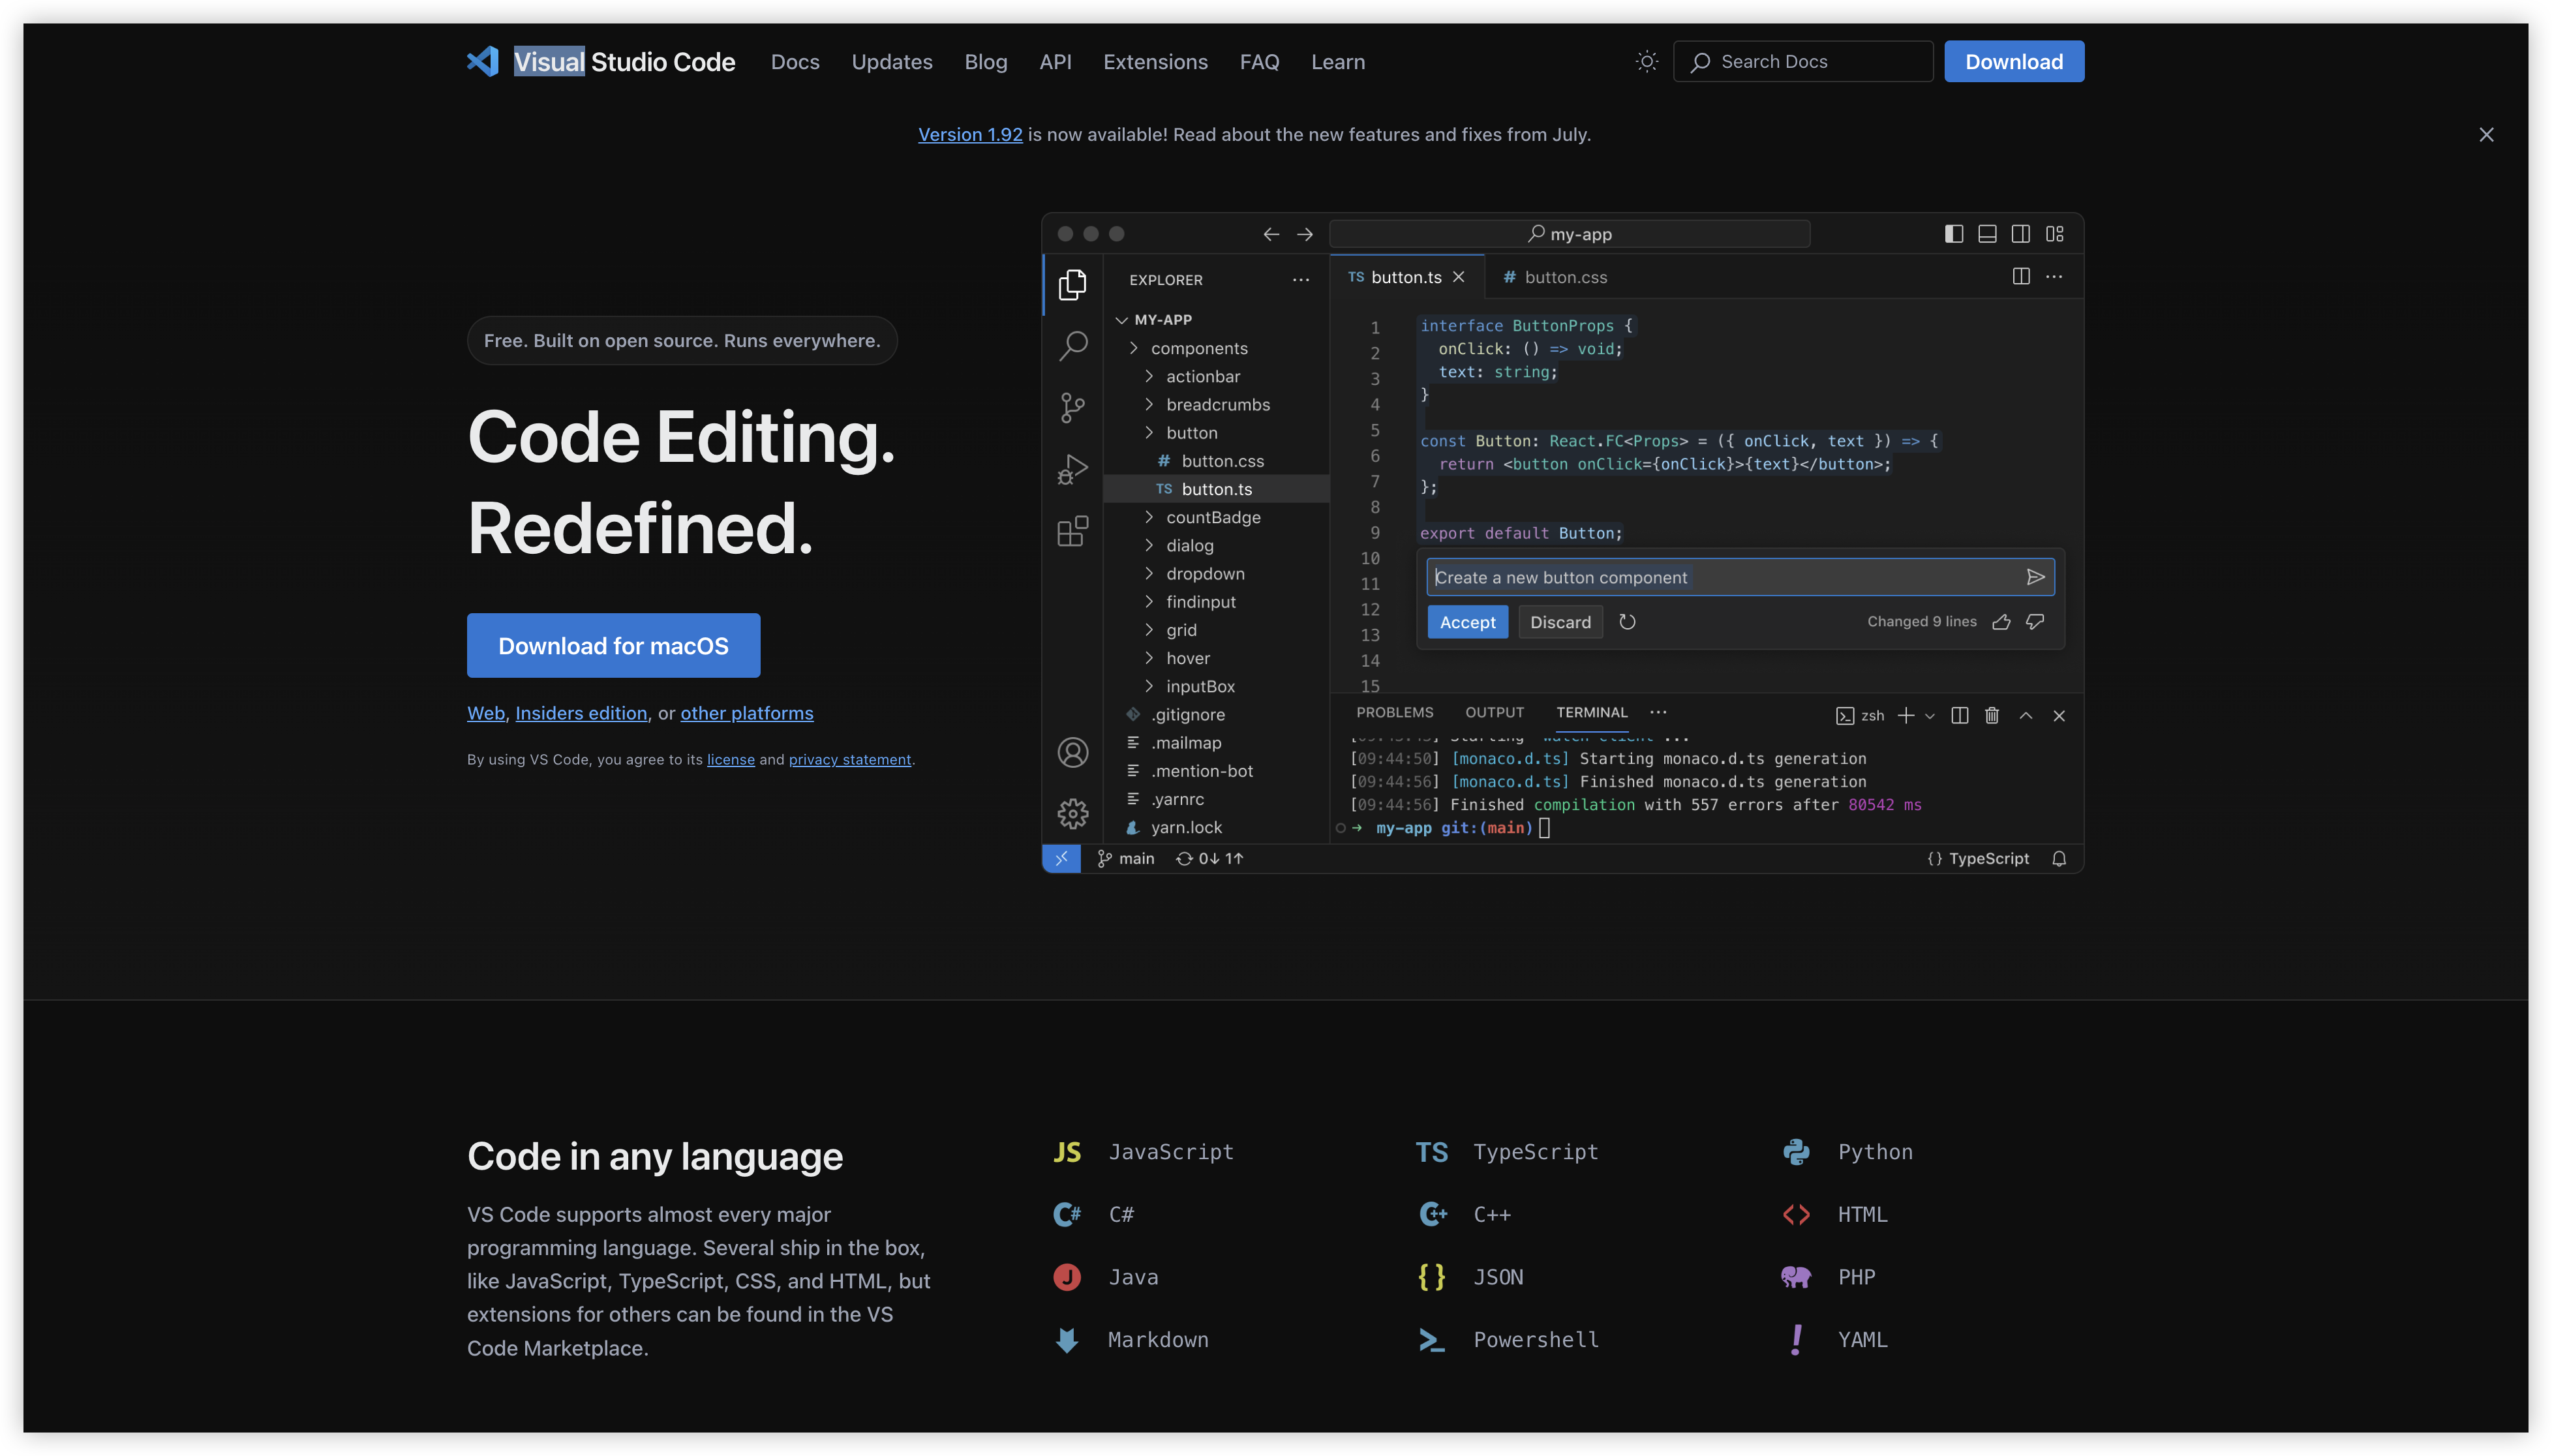Expand the countBadge folder
The image size is (2552, 1456).
coord(1212,517)
